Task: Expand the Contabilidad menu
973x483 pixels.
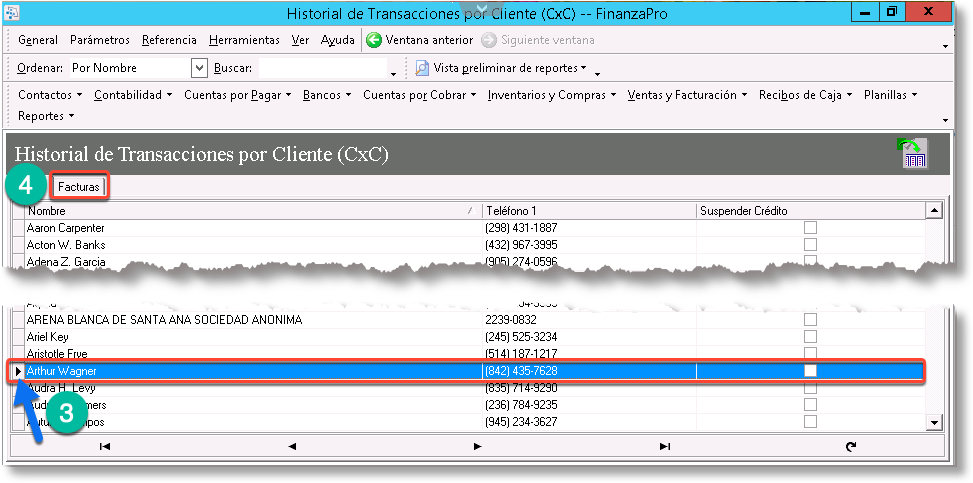Action: click(133, 95)
